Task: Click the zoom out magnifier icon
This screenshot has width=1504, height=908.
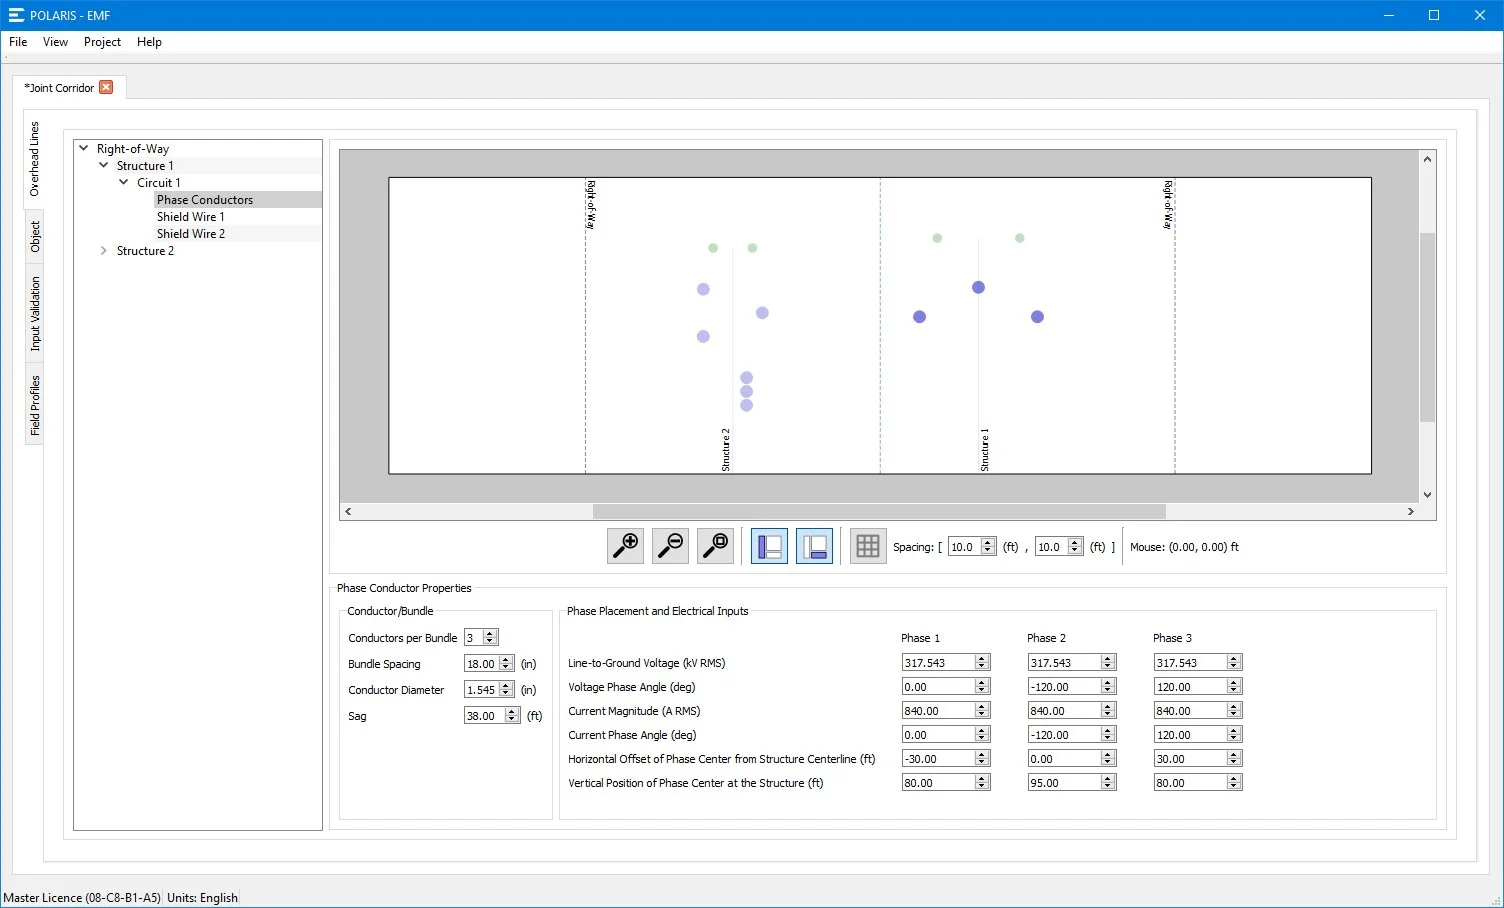Action: [669, 546]
